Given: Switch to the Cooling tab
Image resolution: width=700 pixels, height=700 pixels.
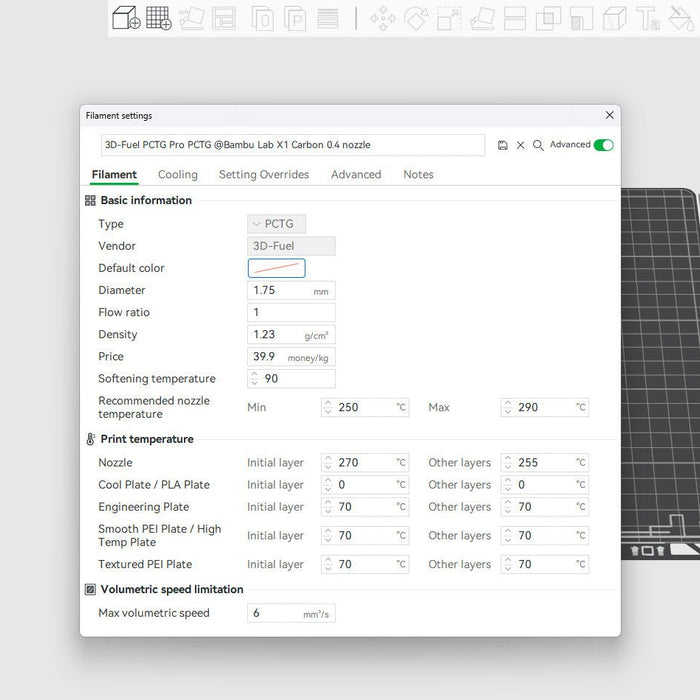Looking at the screenshot, I should tap(178, 175).
